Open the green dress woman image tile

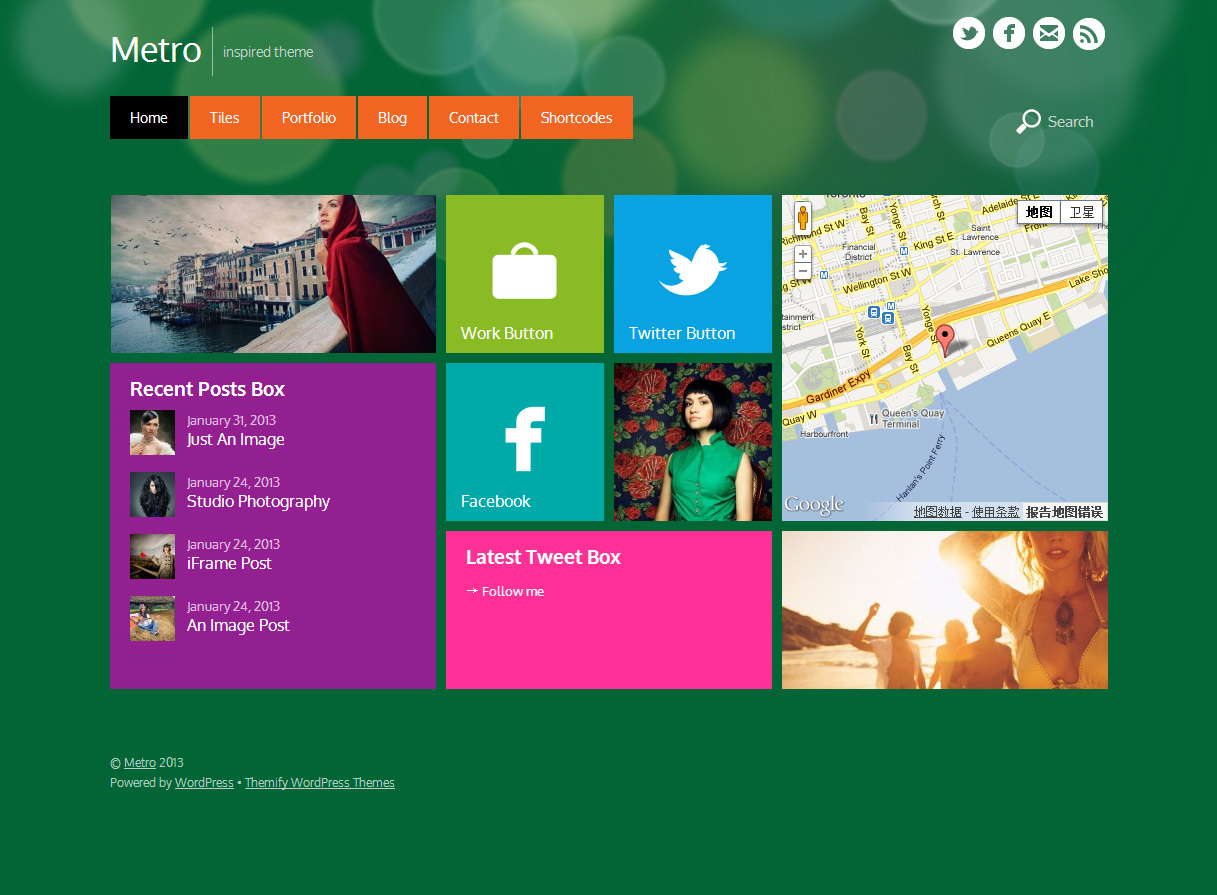[x=693, y=442]
